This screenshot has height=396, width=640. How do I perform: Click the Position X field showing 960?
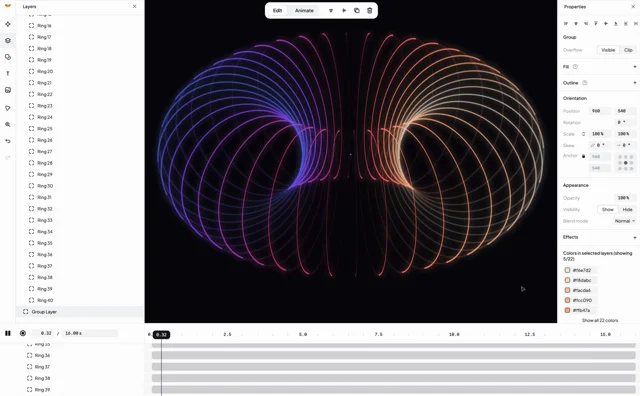point(600,111)
